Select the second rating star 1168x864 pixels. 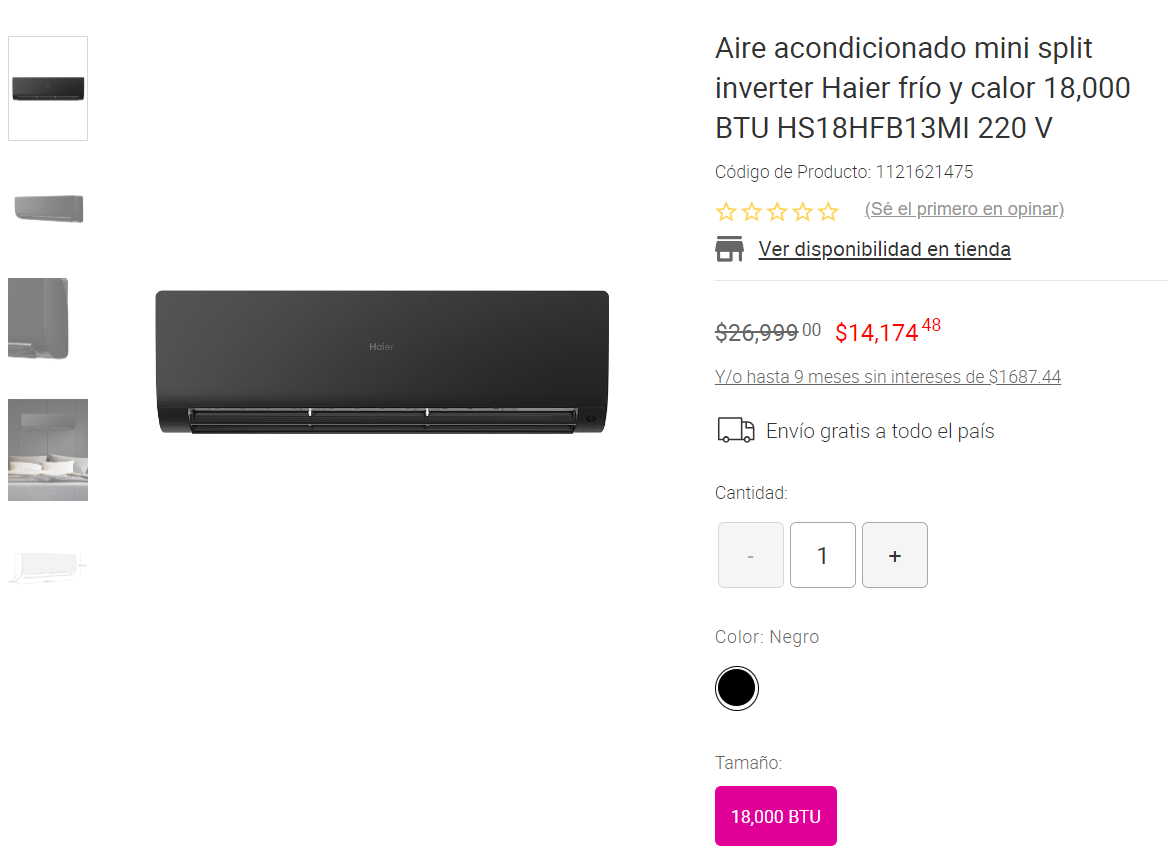pos(752,212)
